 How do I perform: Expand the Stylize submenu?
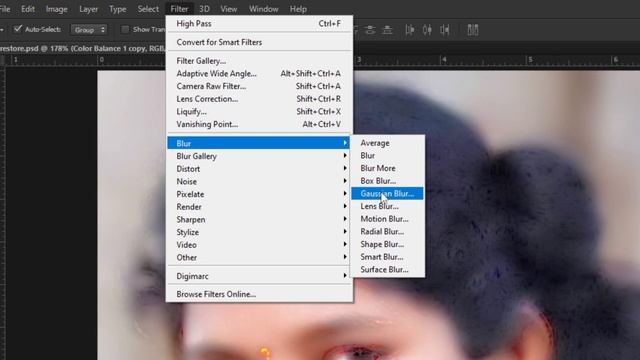[x=259, y=232]
